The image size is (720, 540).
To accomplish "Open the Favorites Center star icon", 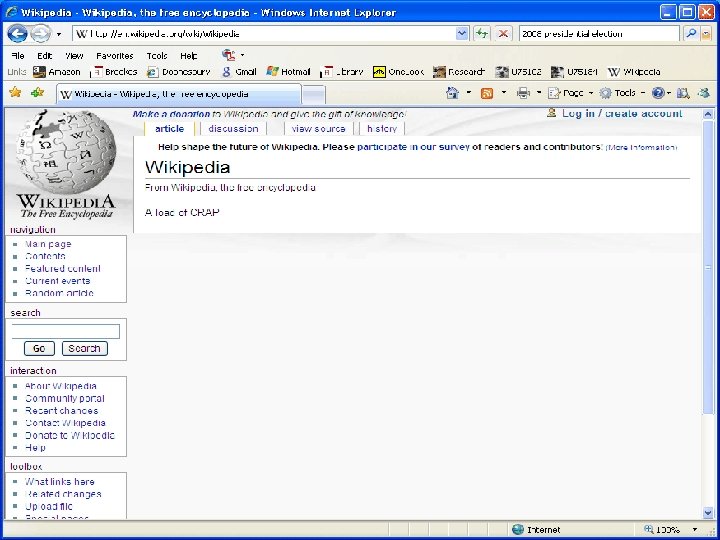I will pyautogui.click(x=15, y=93).
